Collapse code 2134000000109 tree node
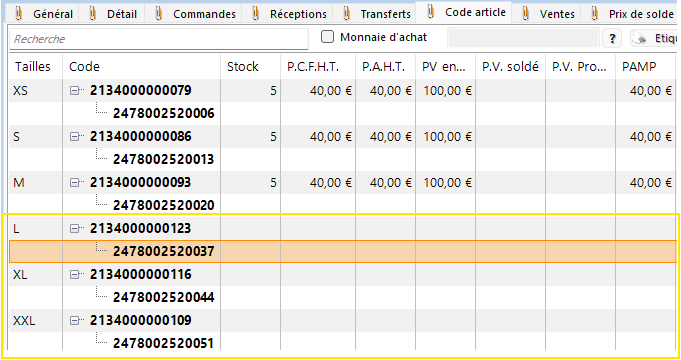Viewport: 681px width, 360px height. [x=75, y=320]
